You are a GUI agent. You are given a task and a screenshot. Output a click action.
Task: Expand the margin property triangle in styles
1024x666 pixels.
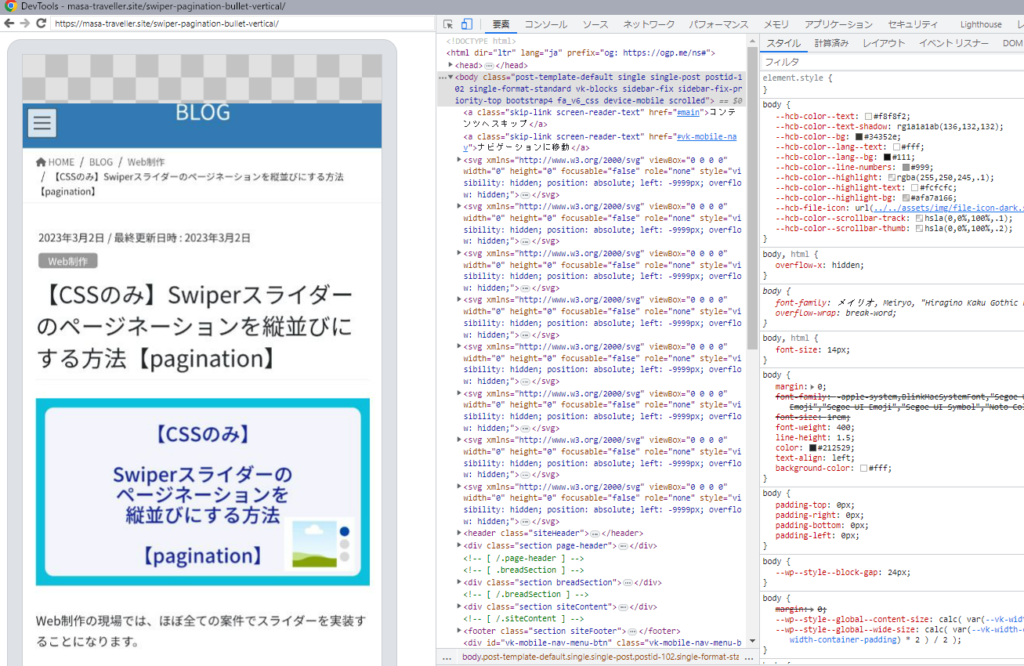click(x=813, y=387)
